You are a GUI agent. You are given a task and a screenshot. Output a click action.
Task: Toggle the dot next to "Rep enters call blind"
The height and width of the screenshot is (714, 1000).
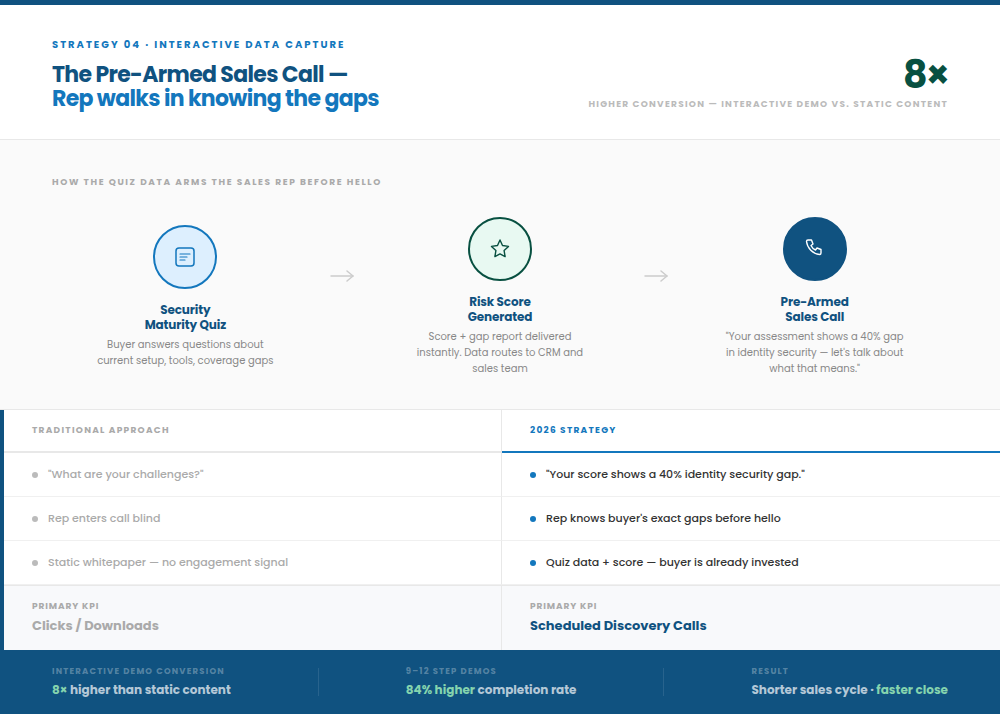pyautogui.click(x=35, y=518)
